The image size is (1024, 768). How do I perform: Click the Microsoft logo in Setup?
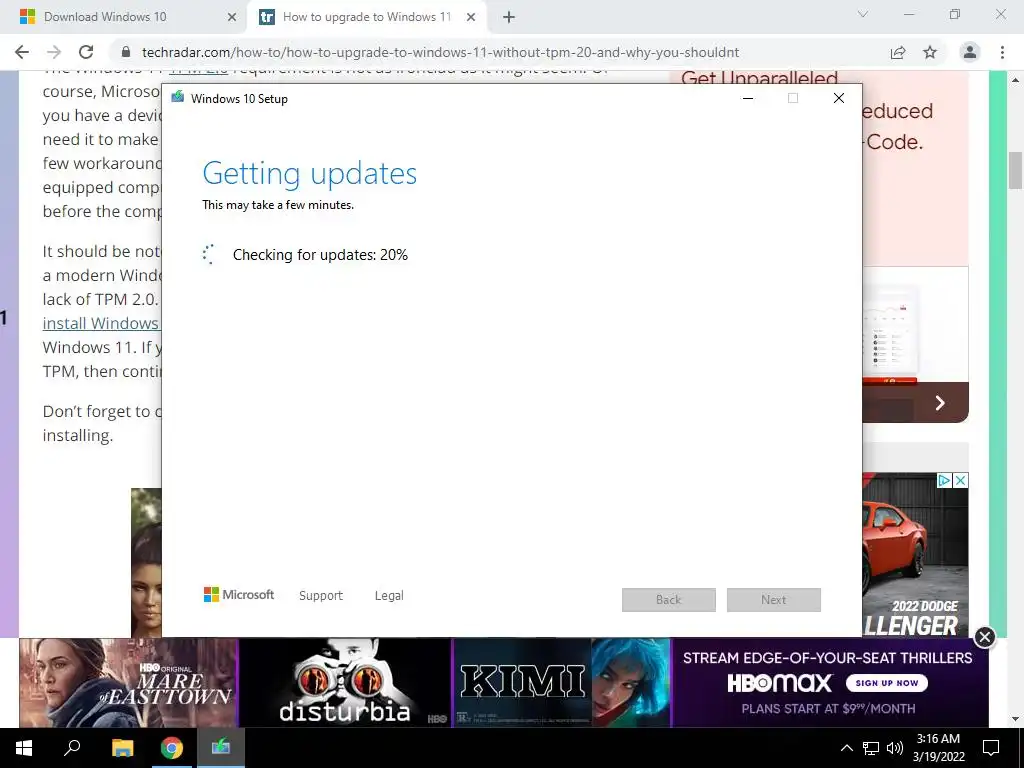[x=239, y=594]
